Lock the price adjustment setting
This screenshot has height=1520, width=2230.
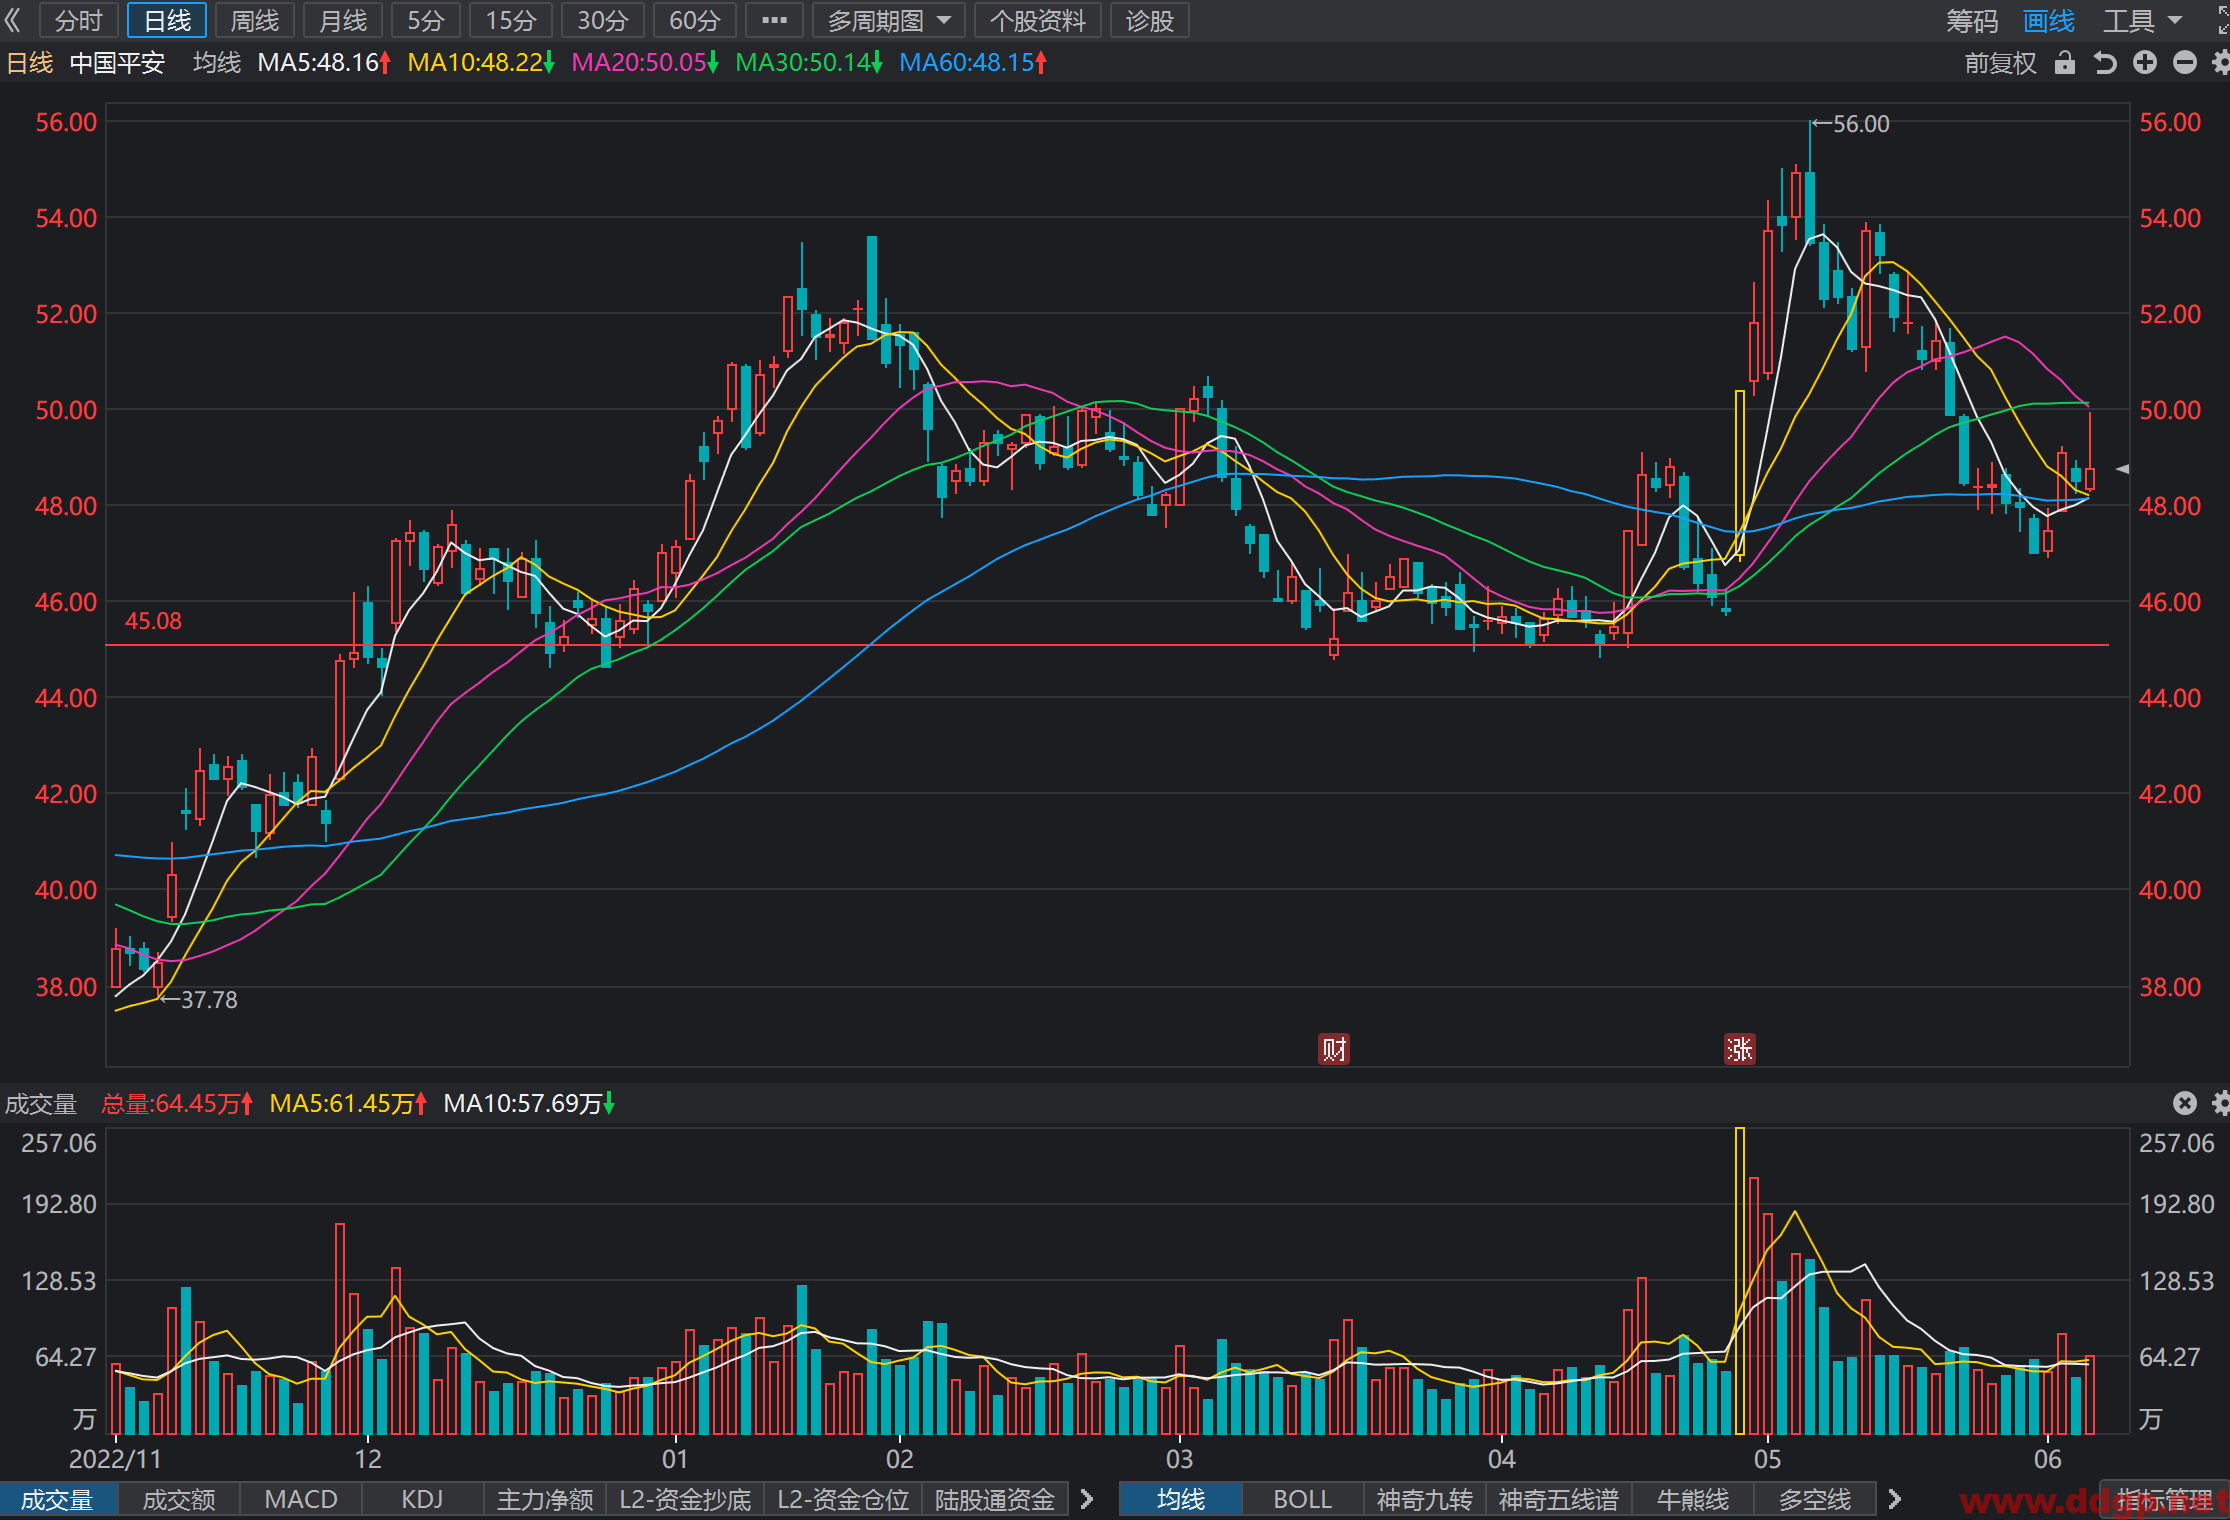(2065, 63)
